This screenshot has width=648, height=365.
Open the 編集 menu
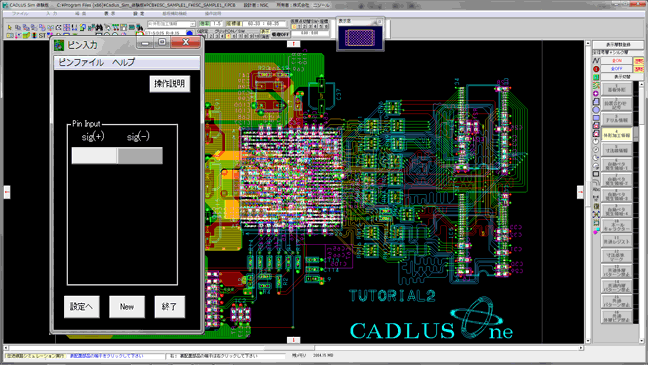pos(81,14)
